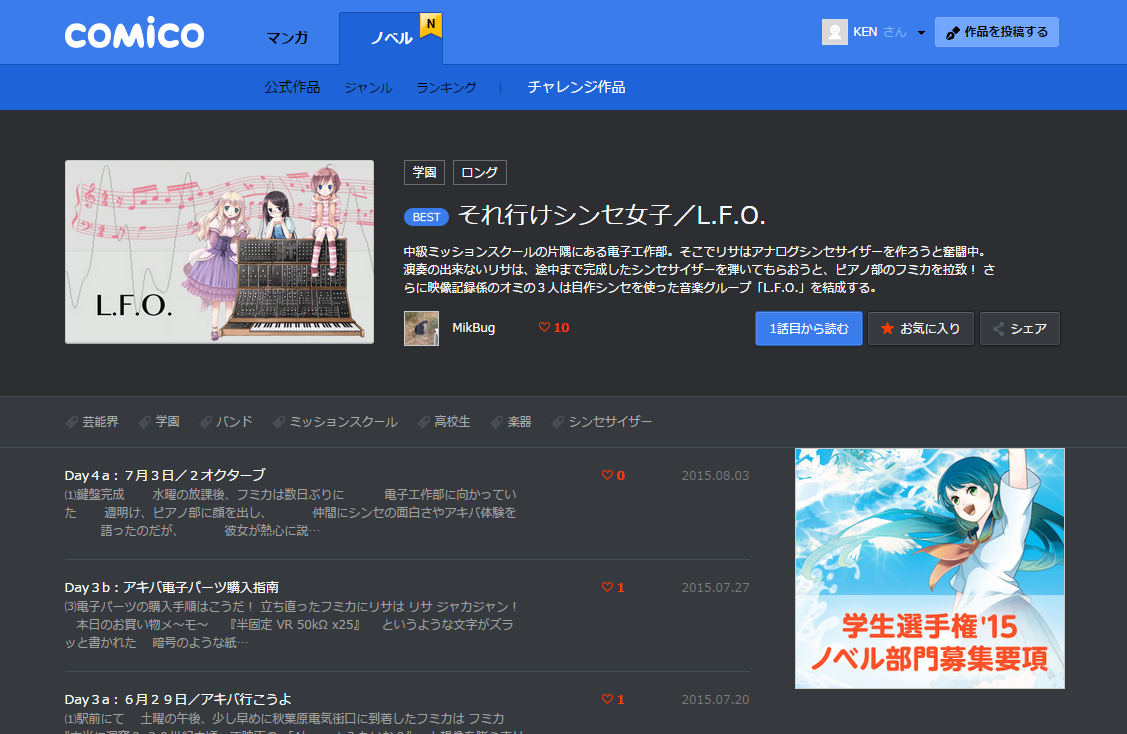Click title それ行けシンセ女子／L.F.O.
The width and height of the screenshot is (1127, 734).
[612, 215]
